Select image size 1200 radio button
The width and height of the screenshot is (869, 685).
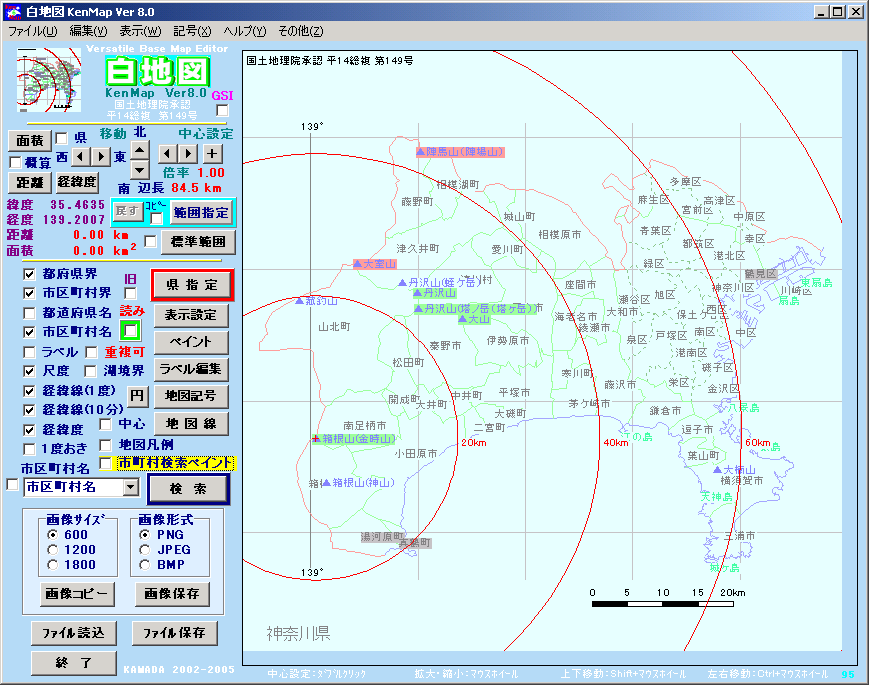52,549
